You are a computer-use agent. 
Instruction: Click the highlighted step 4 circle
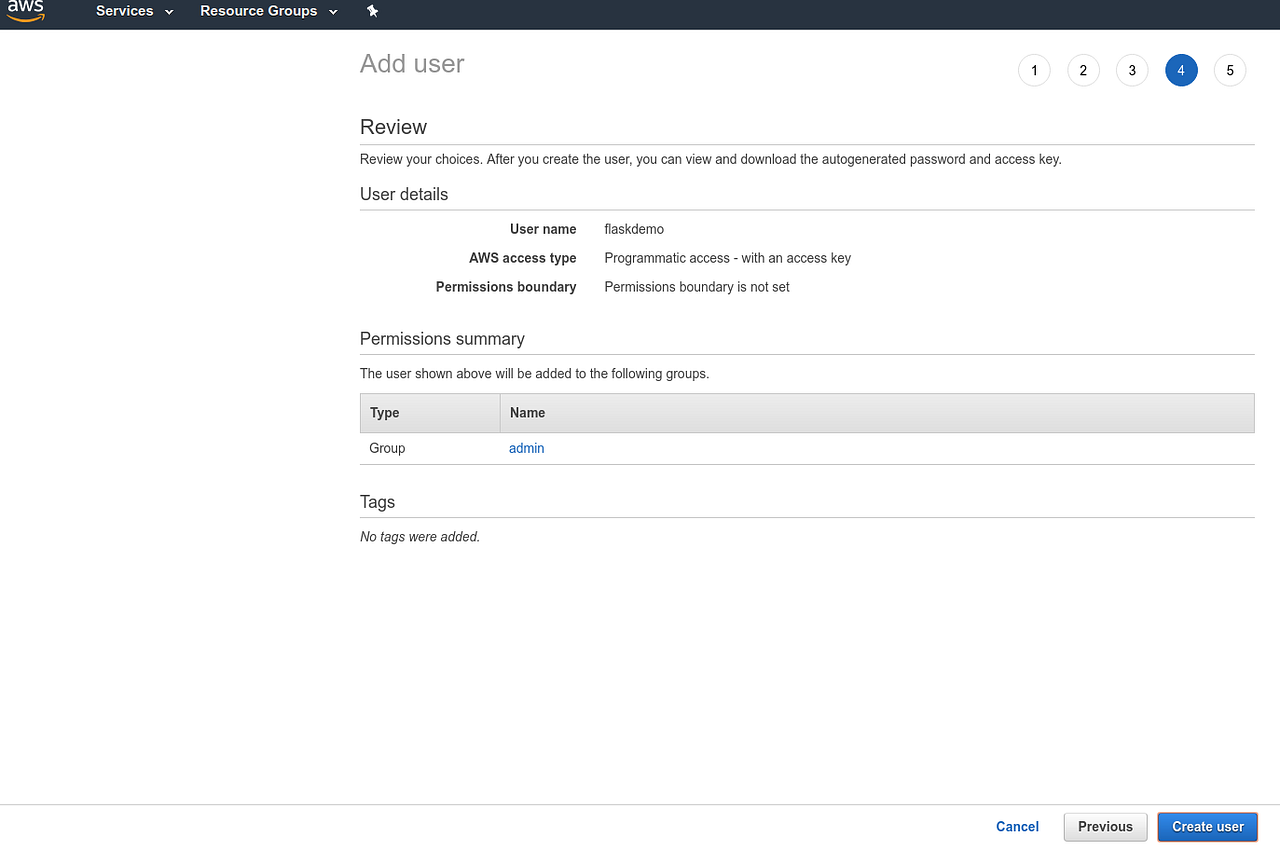click(x=1181, y=70)
